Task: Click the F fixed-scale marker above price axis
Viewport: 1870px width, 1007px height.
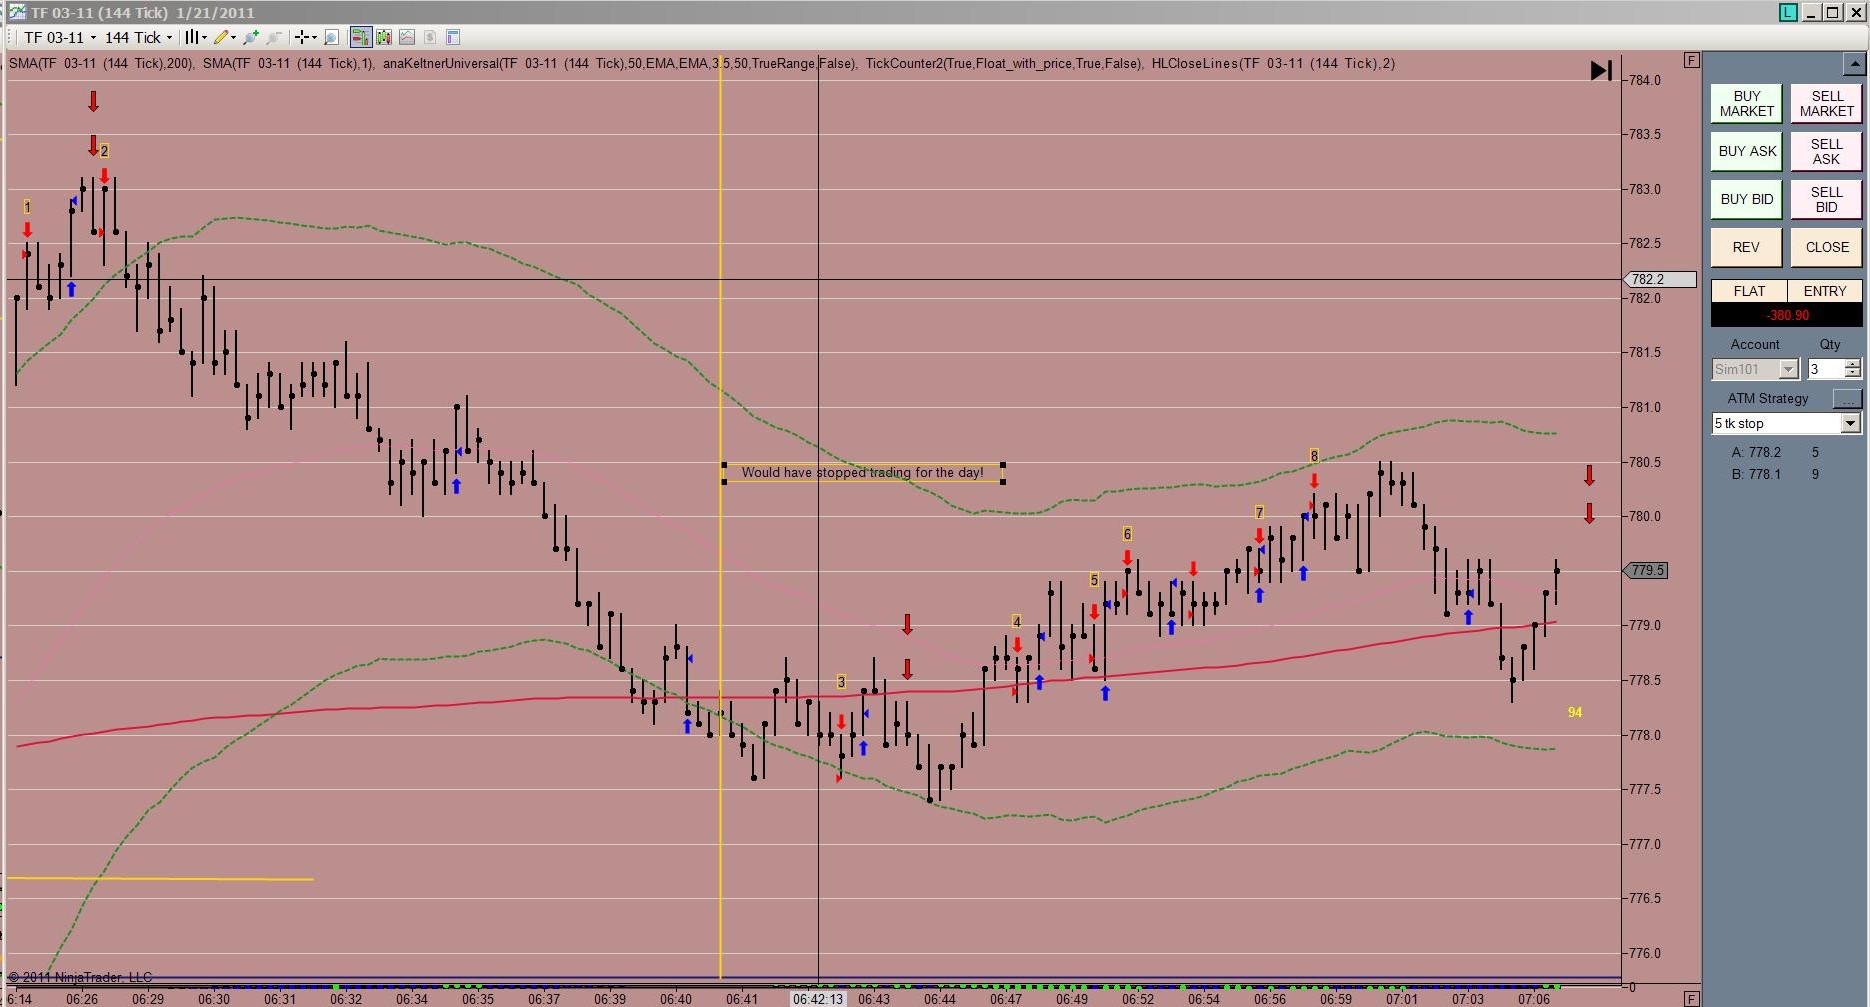Action: (1691, 60)
